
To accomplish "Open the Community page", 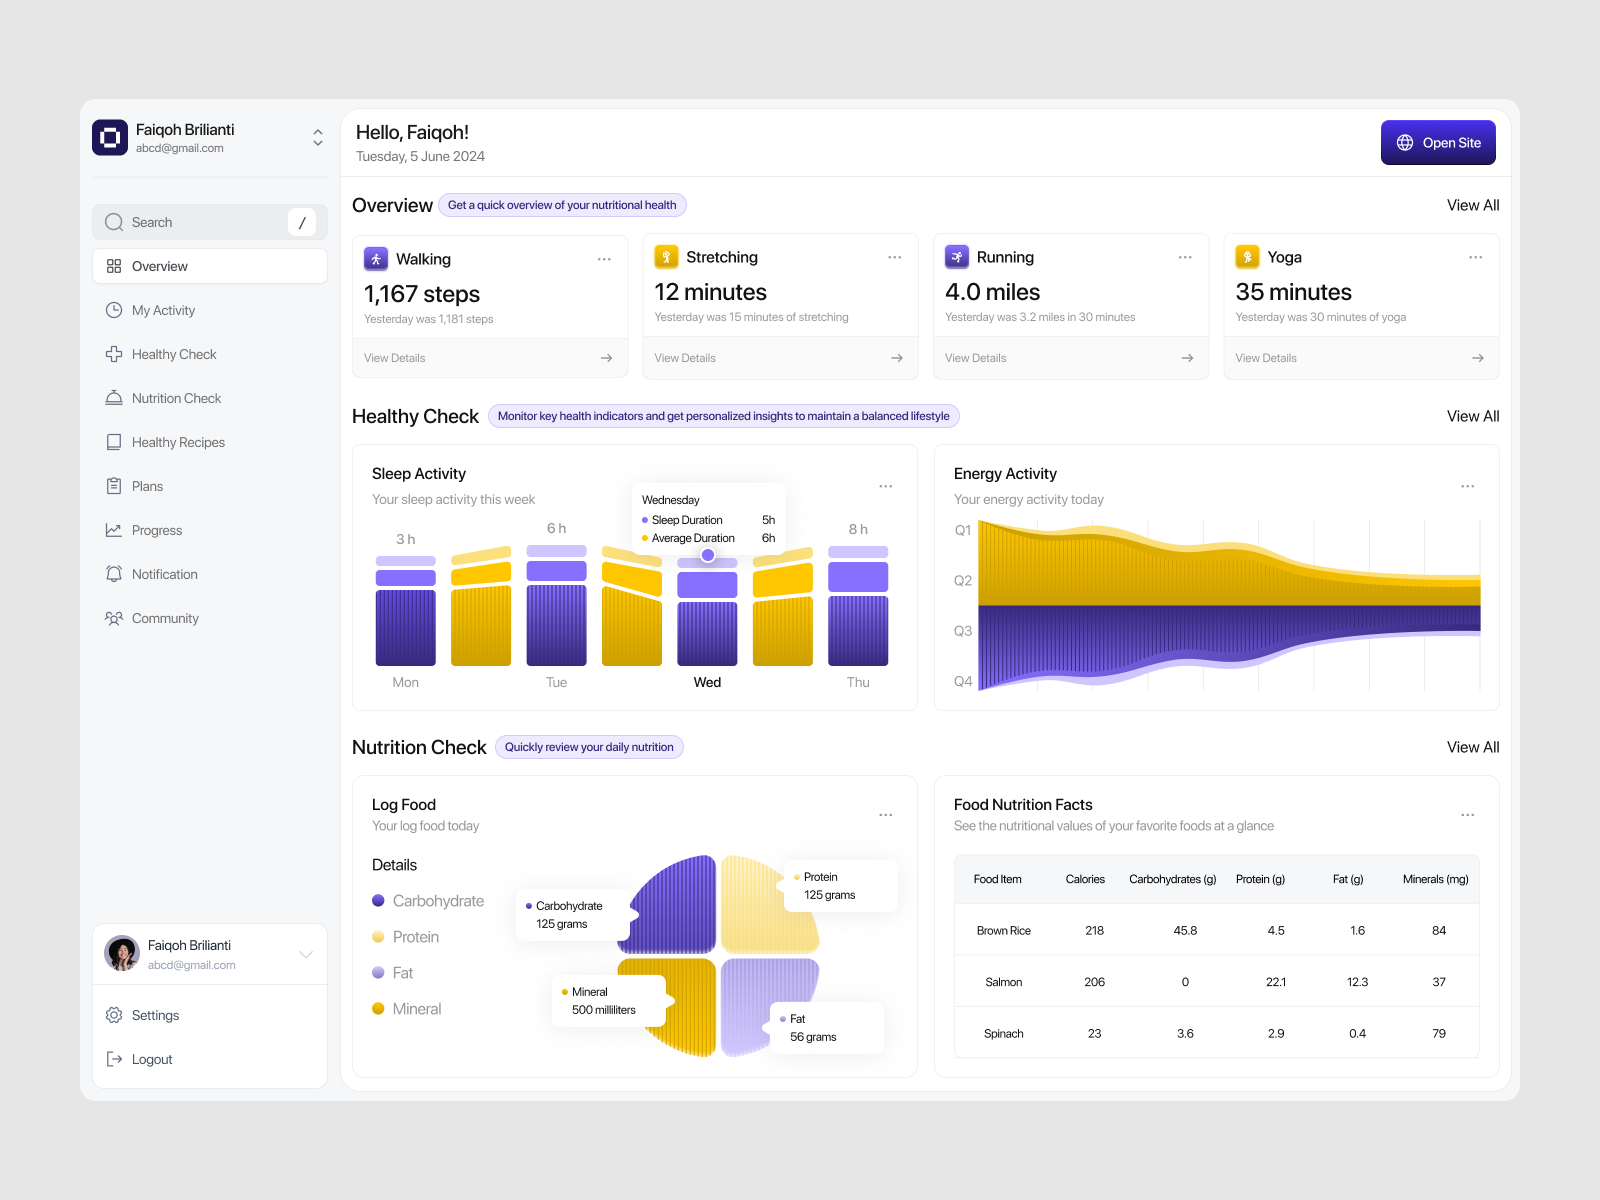I will [x=165, y=618].
